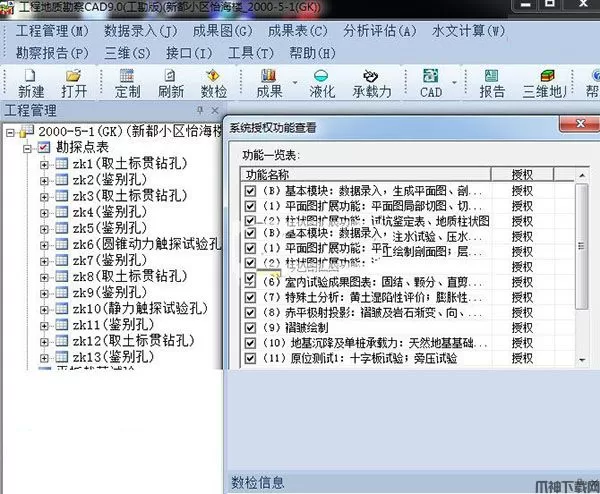Open the 帮助(H) menu
Image resolution: width=600 pixels, height=494 pixels.
point(312,53)
